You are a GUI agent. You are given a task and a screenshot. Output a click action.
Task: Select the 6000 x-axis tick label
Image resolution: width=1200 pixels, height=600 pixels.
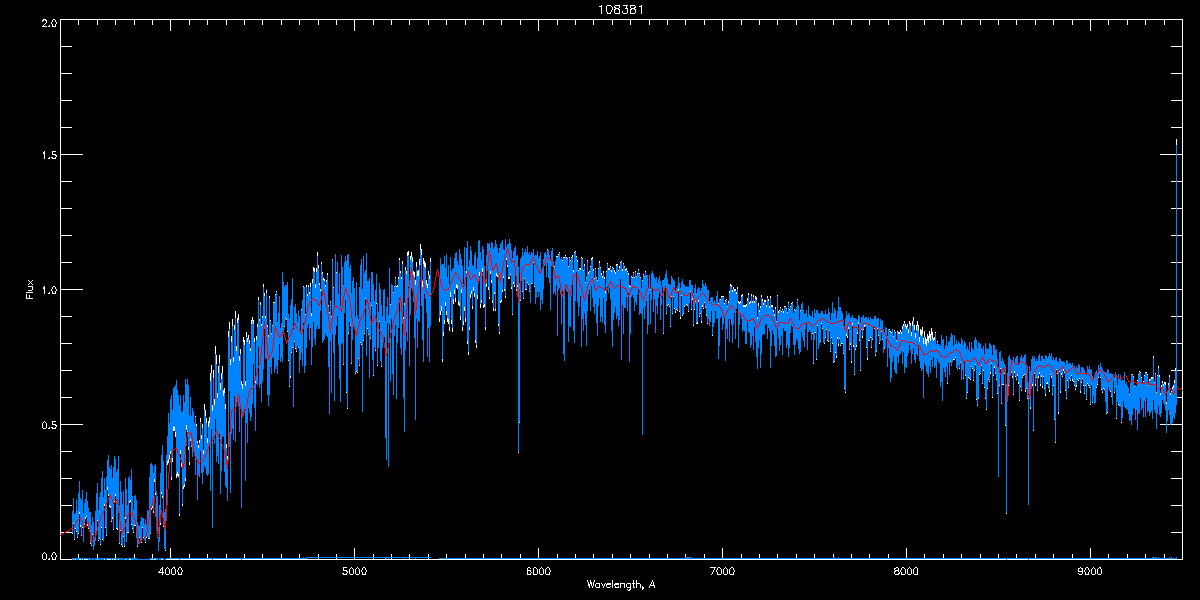538,572
